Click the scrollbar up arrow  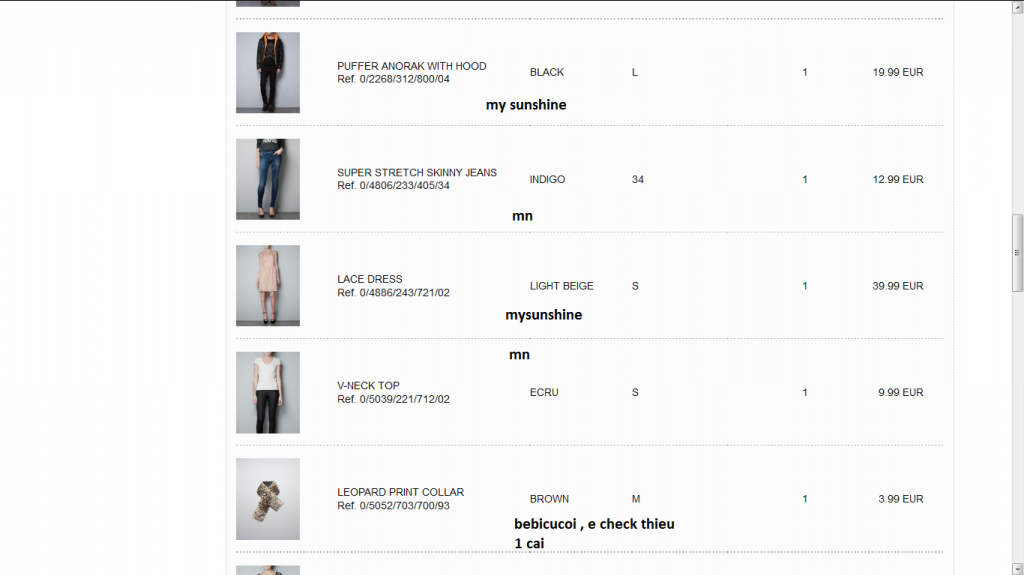(1017, 7)
